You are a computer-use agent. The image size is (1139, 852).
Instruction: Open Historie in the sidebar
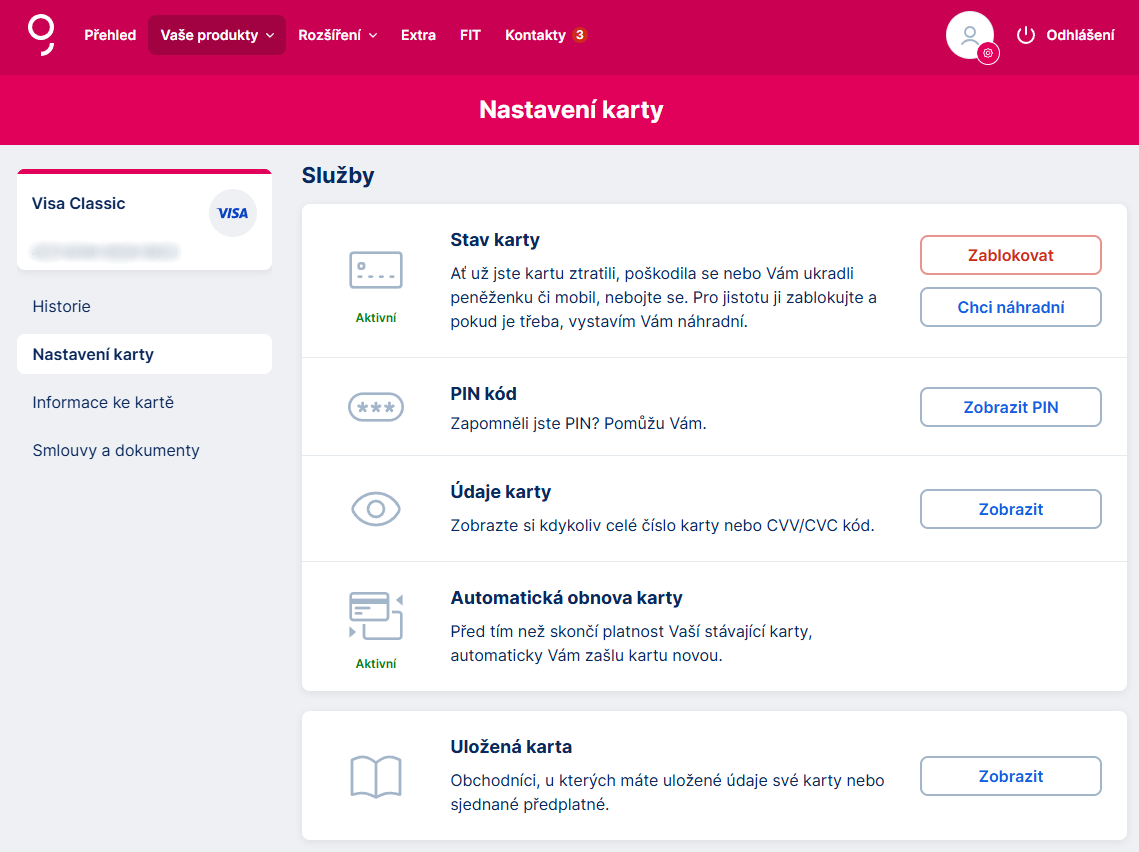(62, 306)
